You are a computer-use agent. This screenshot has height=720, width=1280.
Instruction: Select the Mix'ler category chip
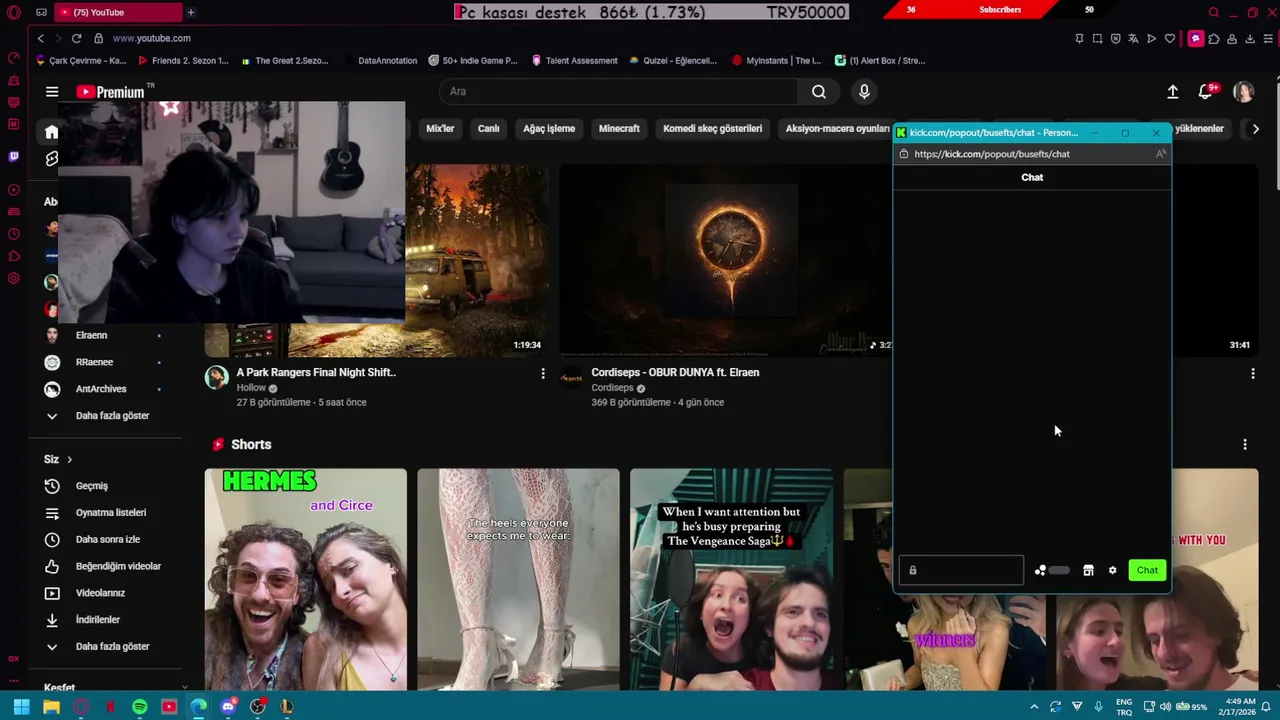coord(440,129)
